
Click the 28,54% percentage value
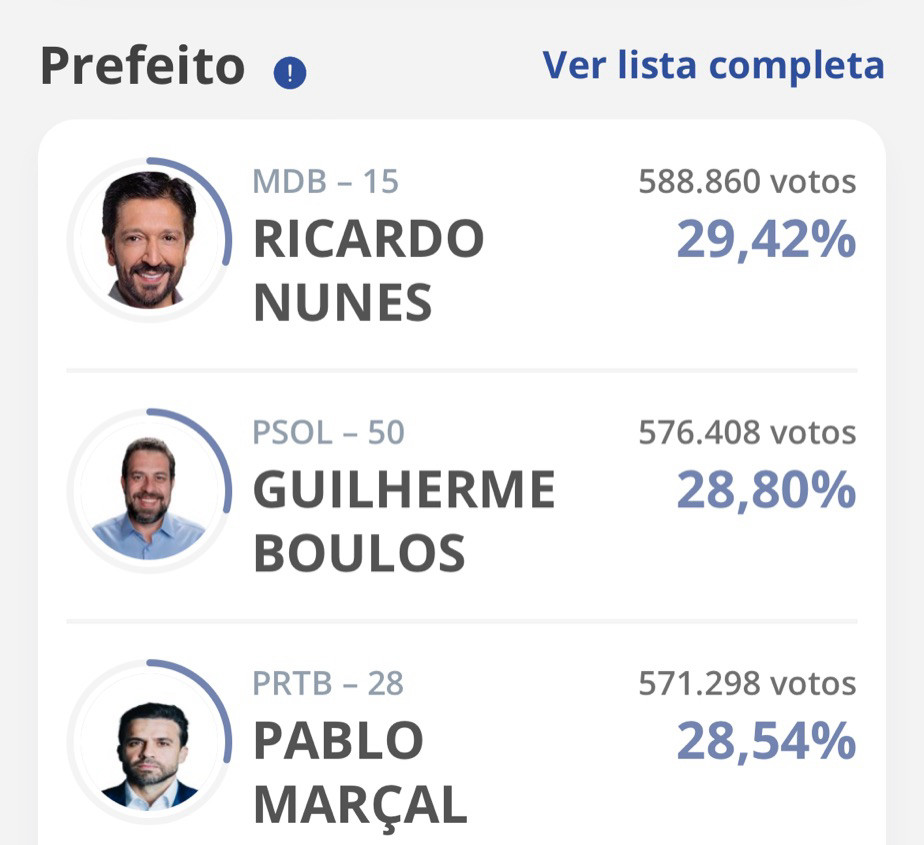click(x=766, y=741)
